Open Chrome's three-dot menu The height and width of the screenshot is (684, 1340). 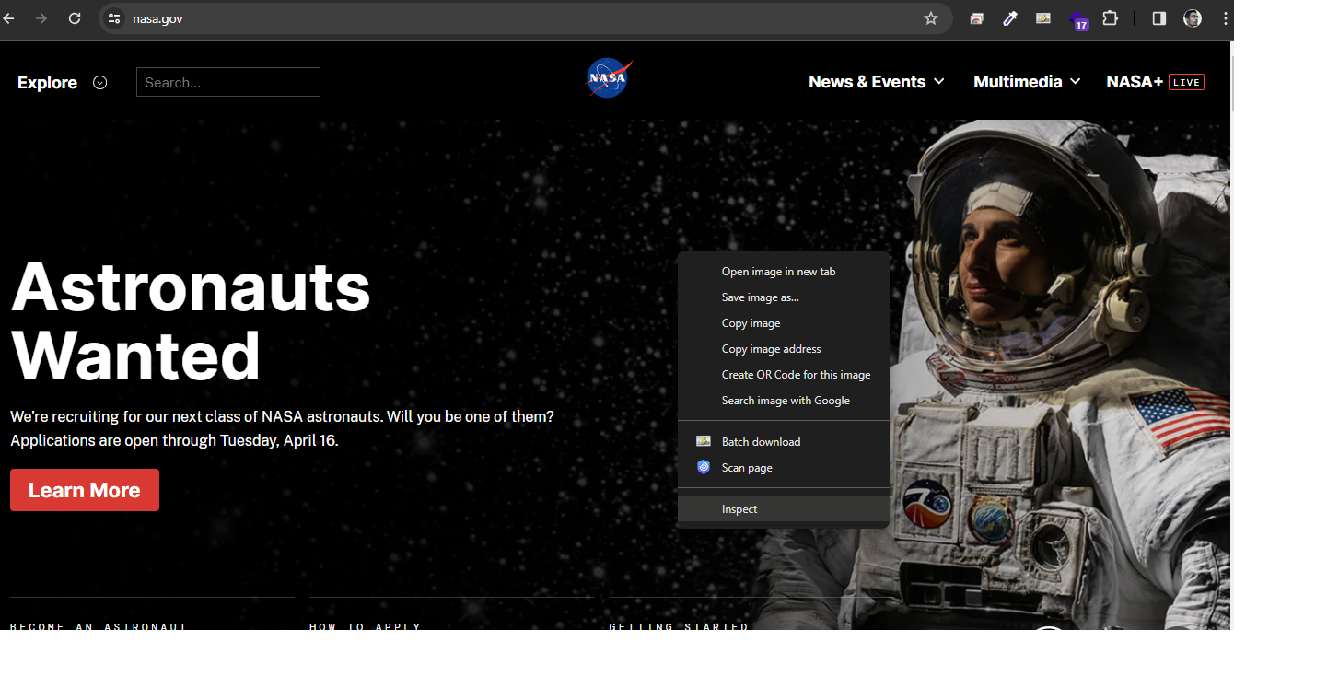click(x=1225, y=18)
